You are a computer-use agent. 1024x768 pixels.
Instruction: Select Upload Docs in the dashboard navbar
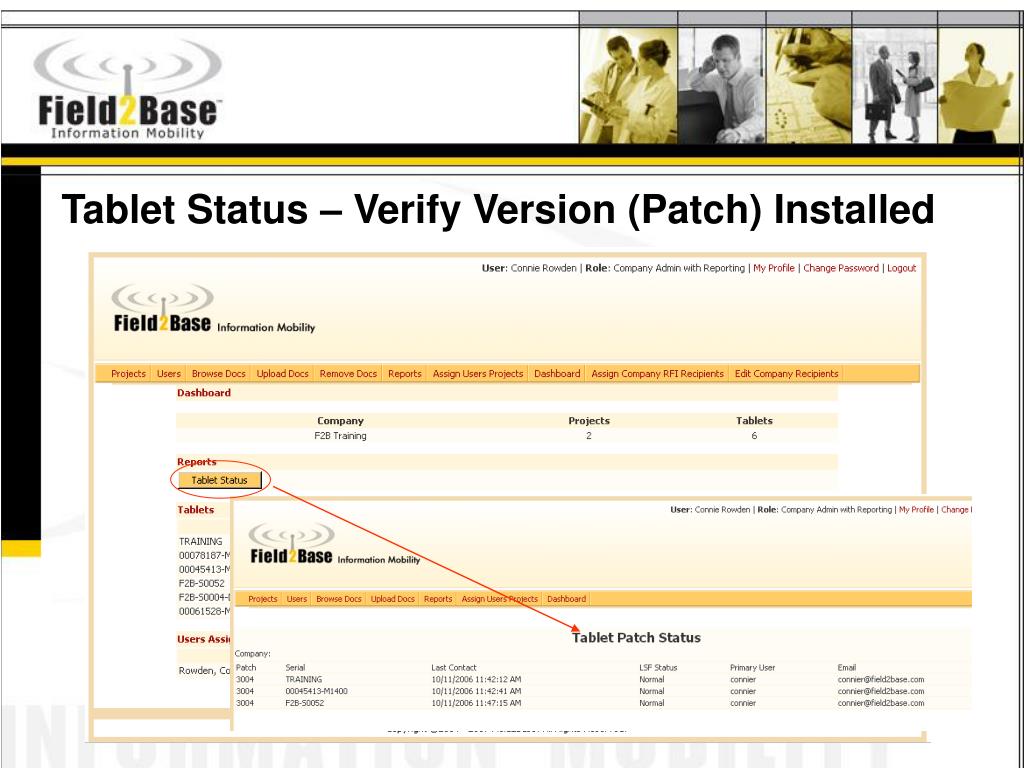pyautogui.click(x=282, y=374)
